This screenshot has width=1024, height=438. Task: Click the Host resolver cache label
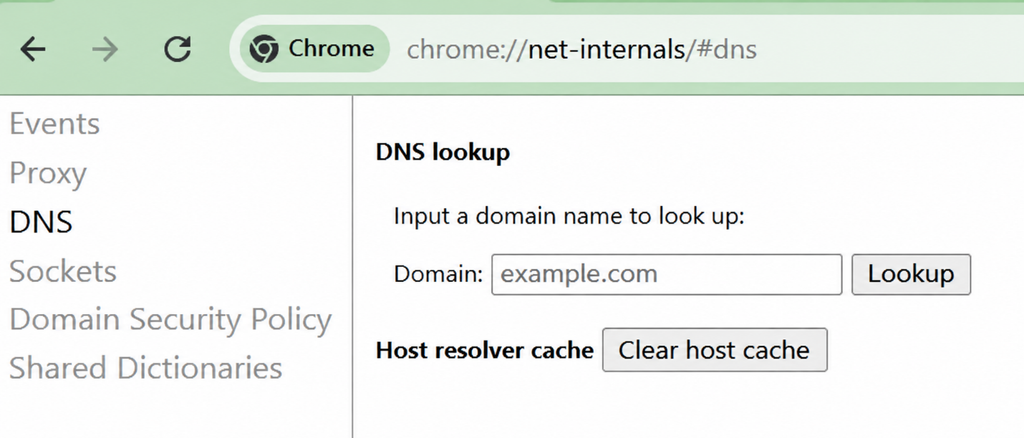pyautogui.click(x=485, y=351)
